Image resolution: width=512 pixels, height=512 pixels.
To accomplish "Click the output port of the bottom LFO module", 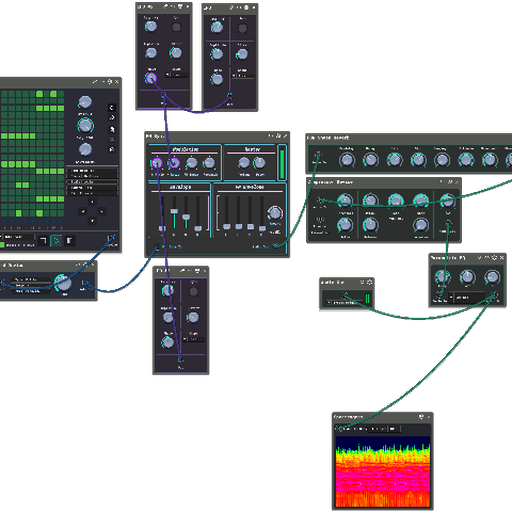I will (180, 360).
